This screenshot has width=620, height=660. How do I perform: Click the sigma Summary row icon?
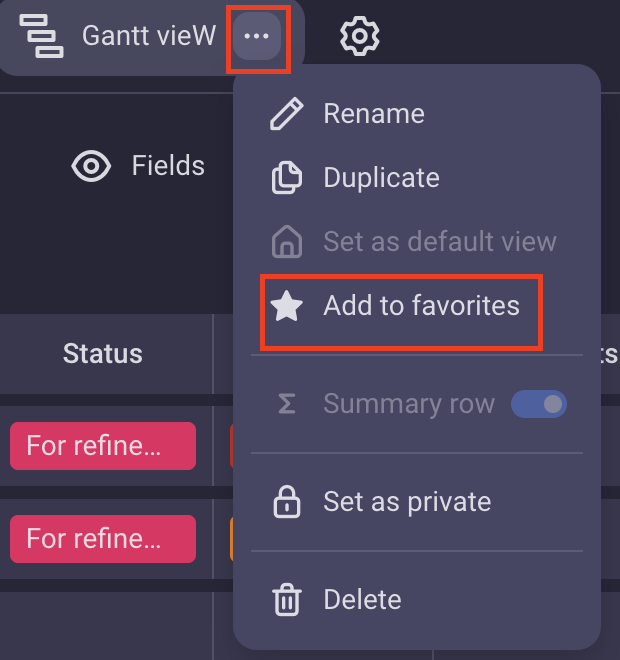tap(287, 404)
